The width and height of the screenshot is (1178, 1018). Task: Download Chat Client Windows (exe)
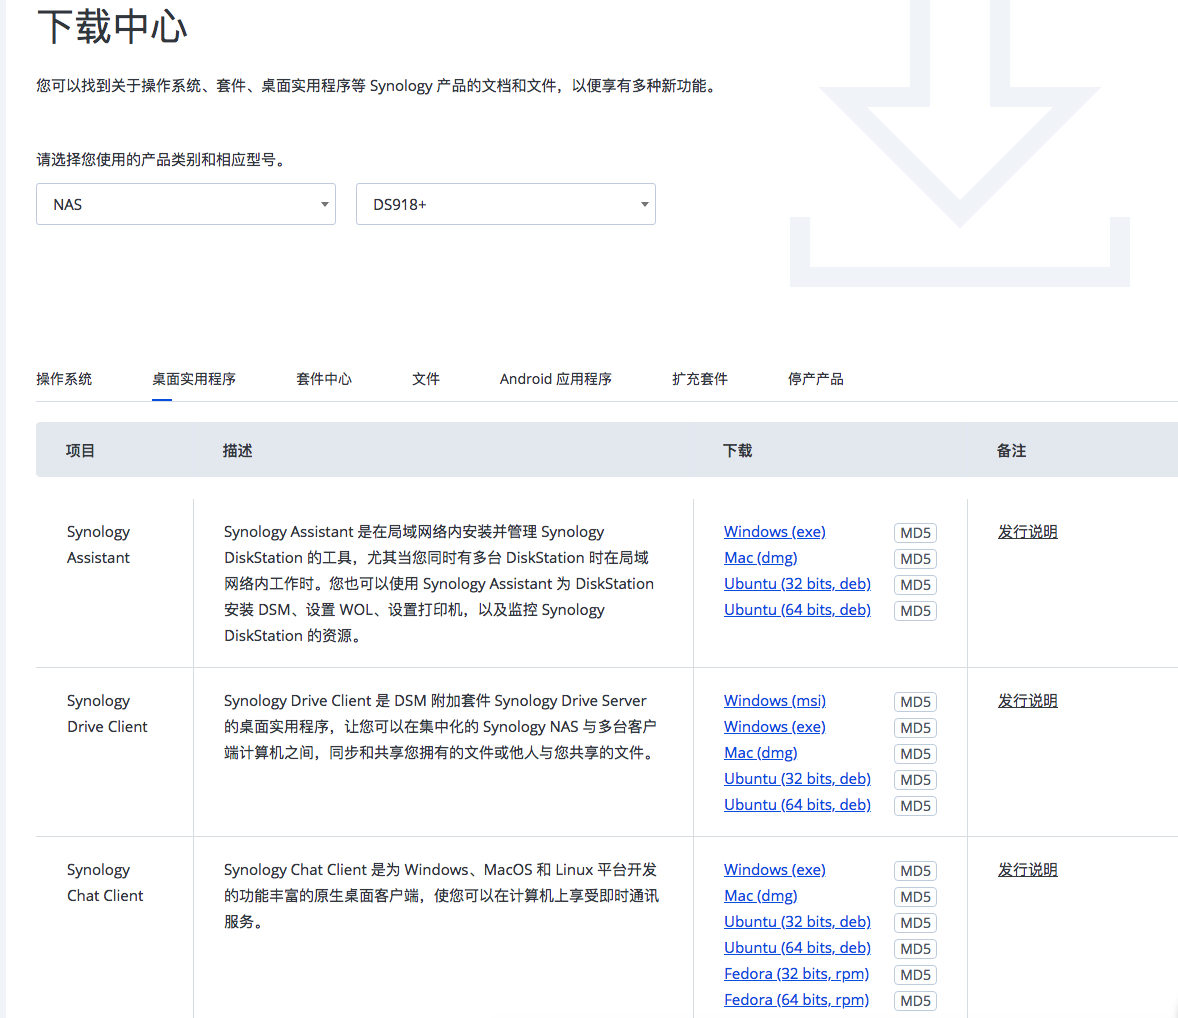click(775, 870)
